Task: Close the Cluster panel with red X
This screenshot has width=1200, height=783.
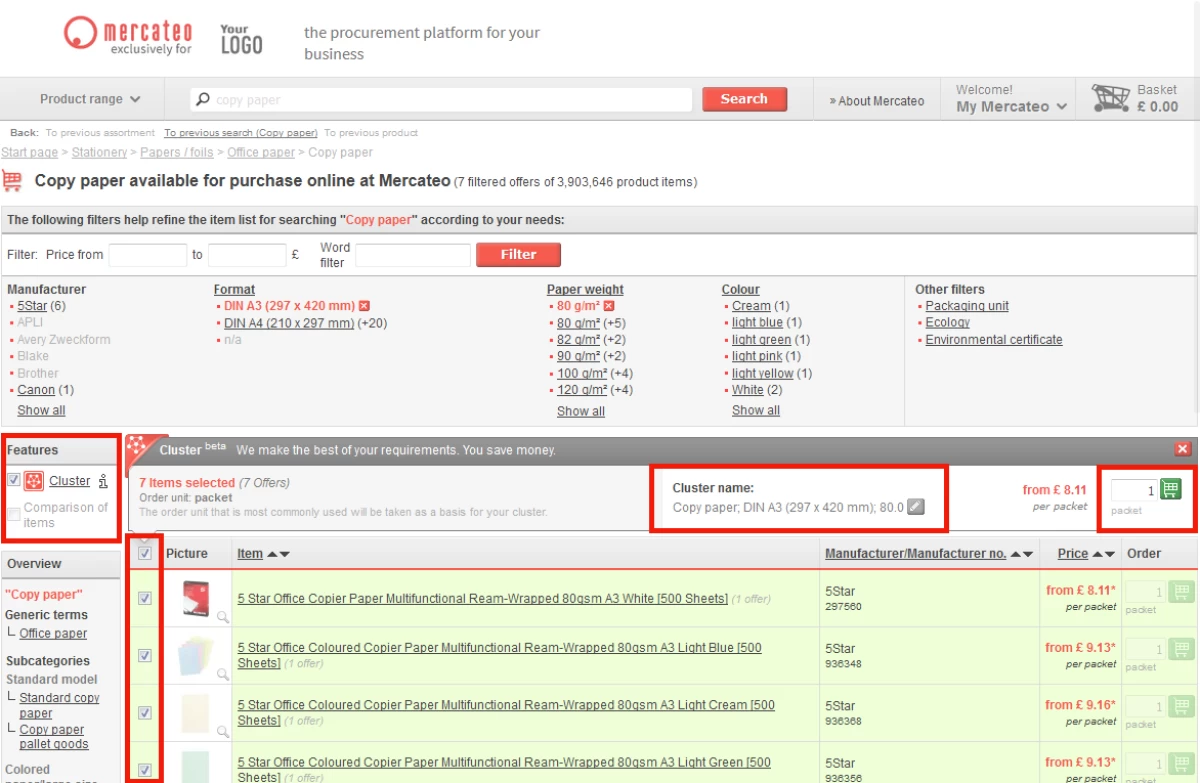Action: point(1183,450)
